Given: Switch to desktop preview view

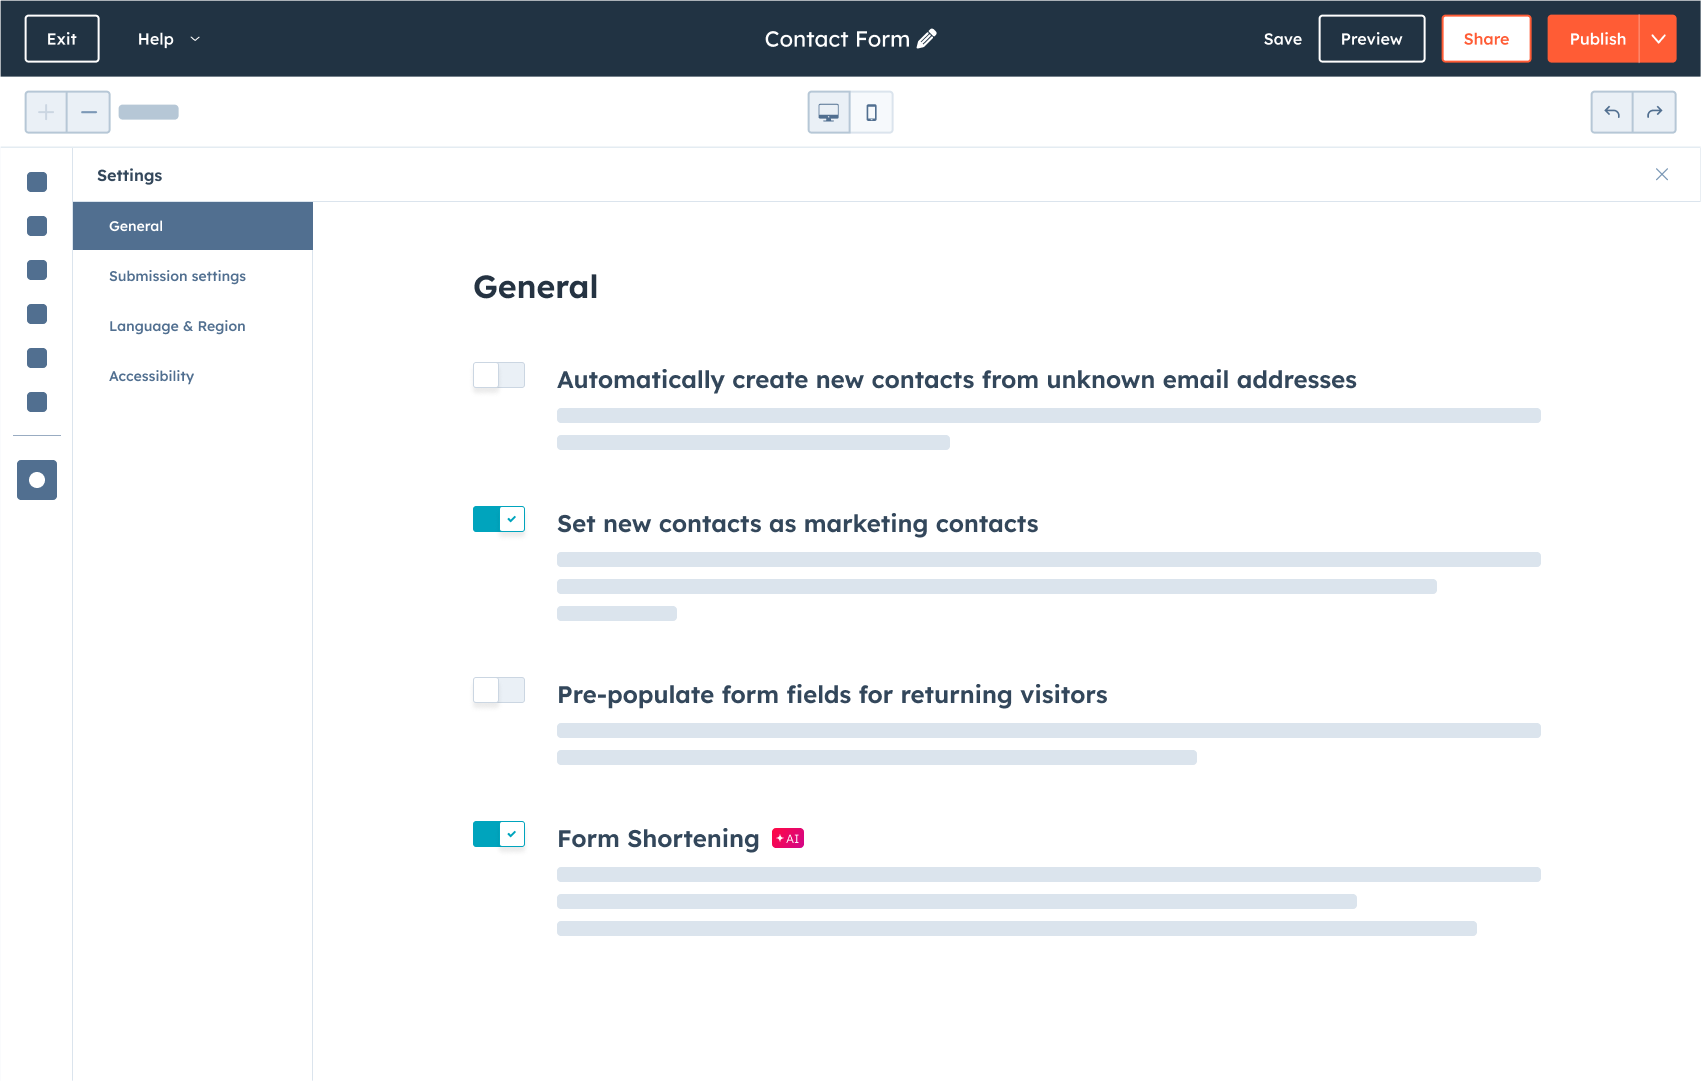Looking at the screenshot, I should pyautogui.click(x=828, y=112).
